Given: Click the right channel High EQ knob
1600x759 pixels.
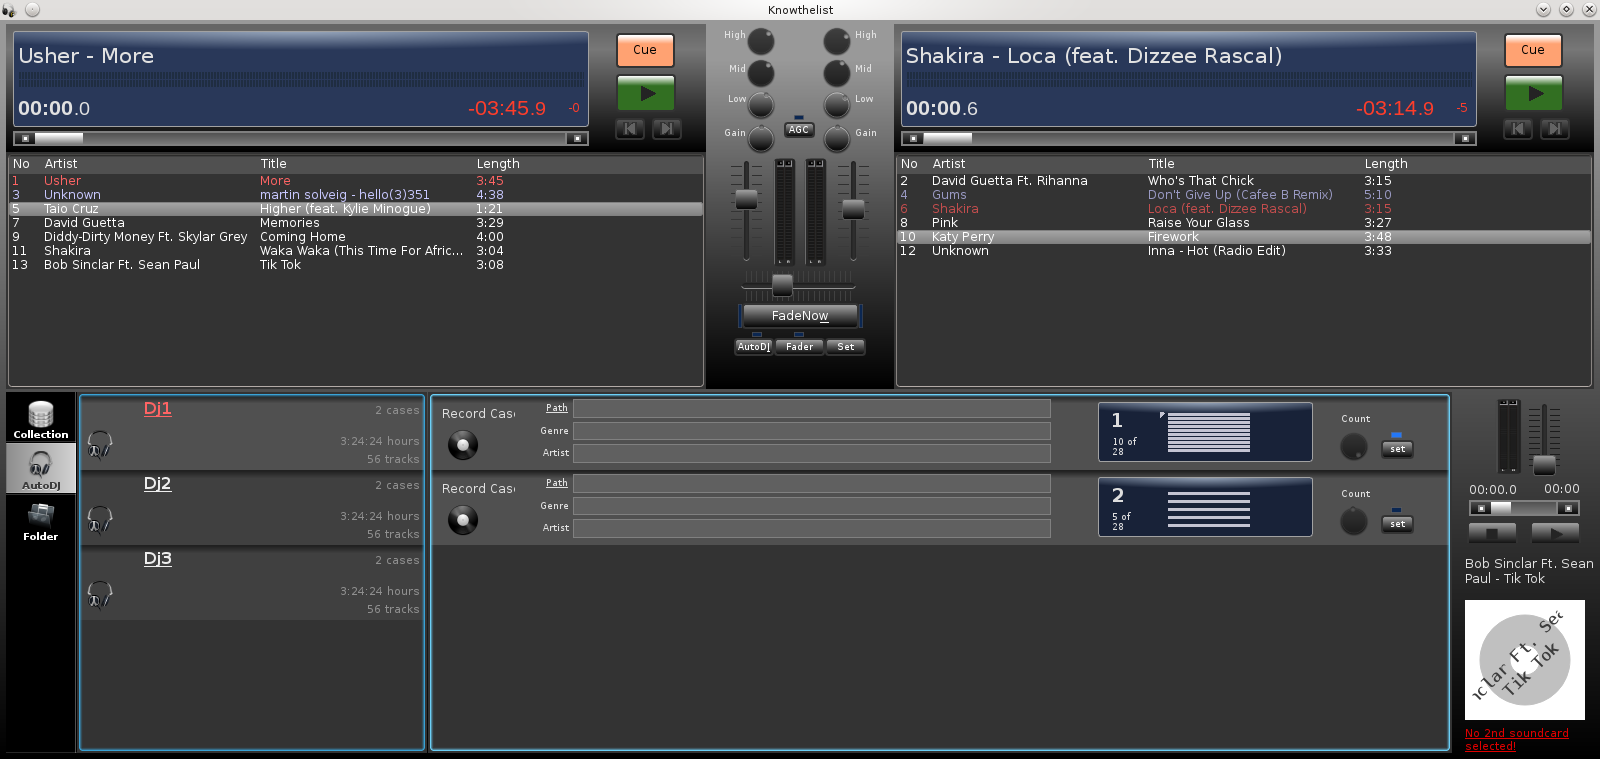Looking at the screenshot, I should [x=837, y=41].
